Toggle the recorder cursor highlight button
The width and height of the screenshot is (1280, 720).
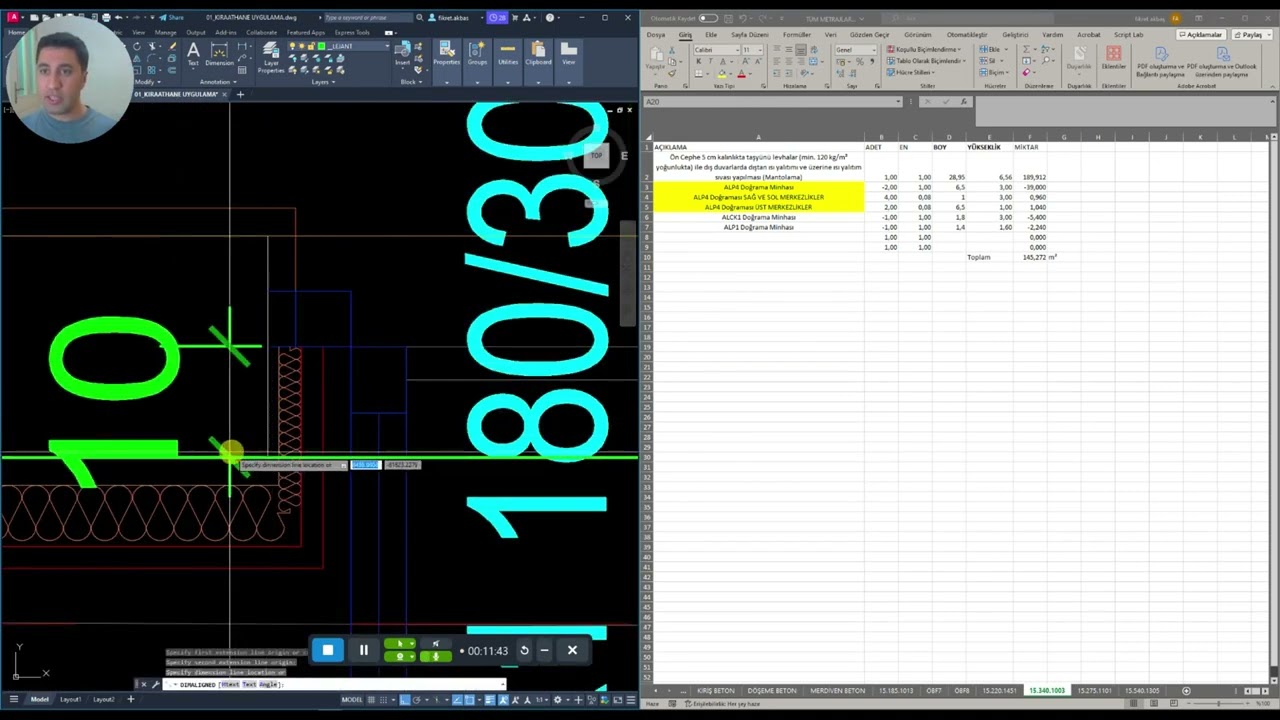[400, 644]
